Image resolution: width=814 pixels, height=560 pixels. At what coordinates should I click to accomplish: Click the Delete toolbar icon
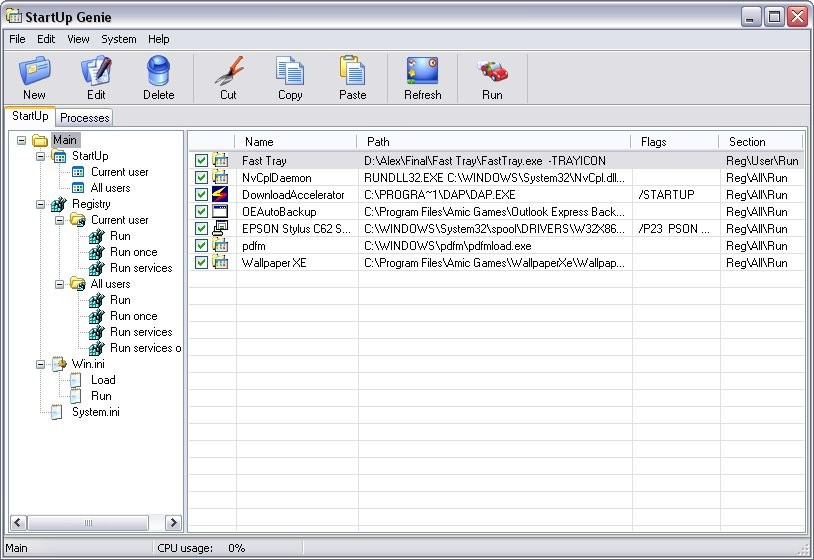click(158, 71)
